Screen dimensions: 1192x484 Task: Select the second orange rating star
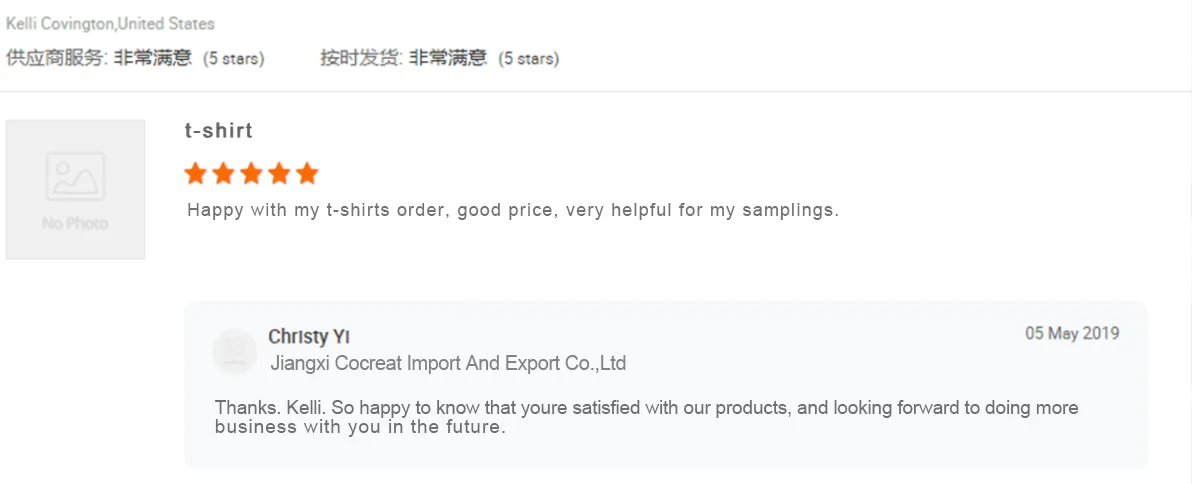point(224,174)
